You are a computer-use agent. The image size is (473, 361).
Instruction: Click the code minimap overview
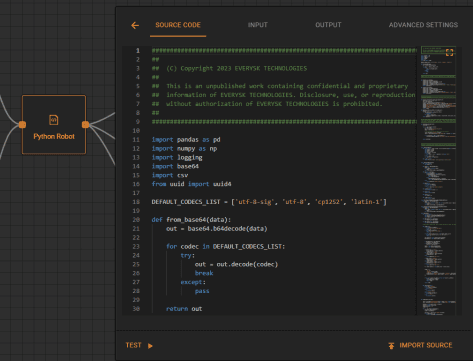coord(438,181)
